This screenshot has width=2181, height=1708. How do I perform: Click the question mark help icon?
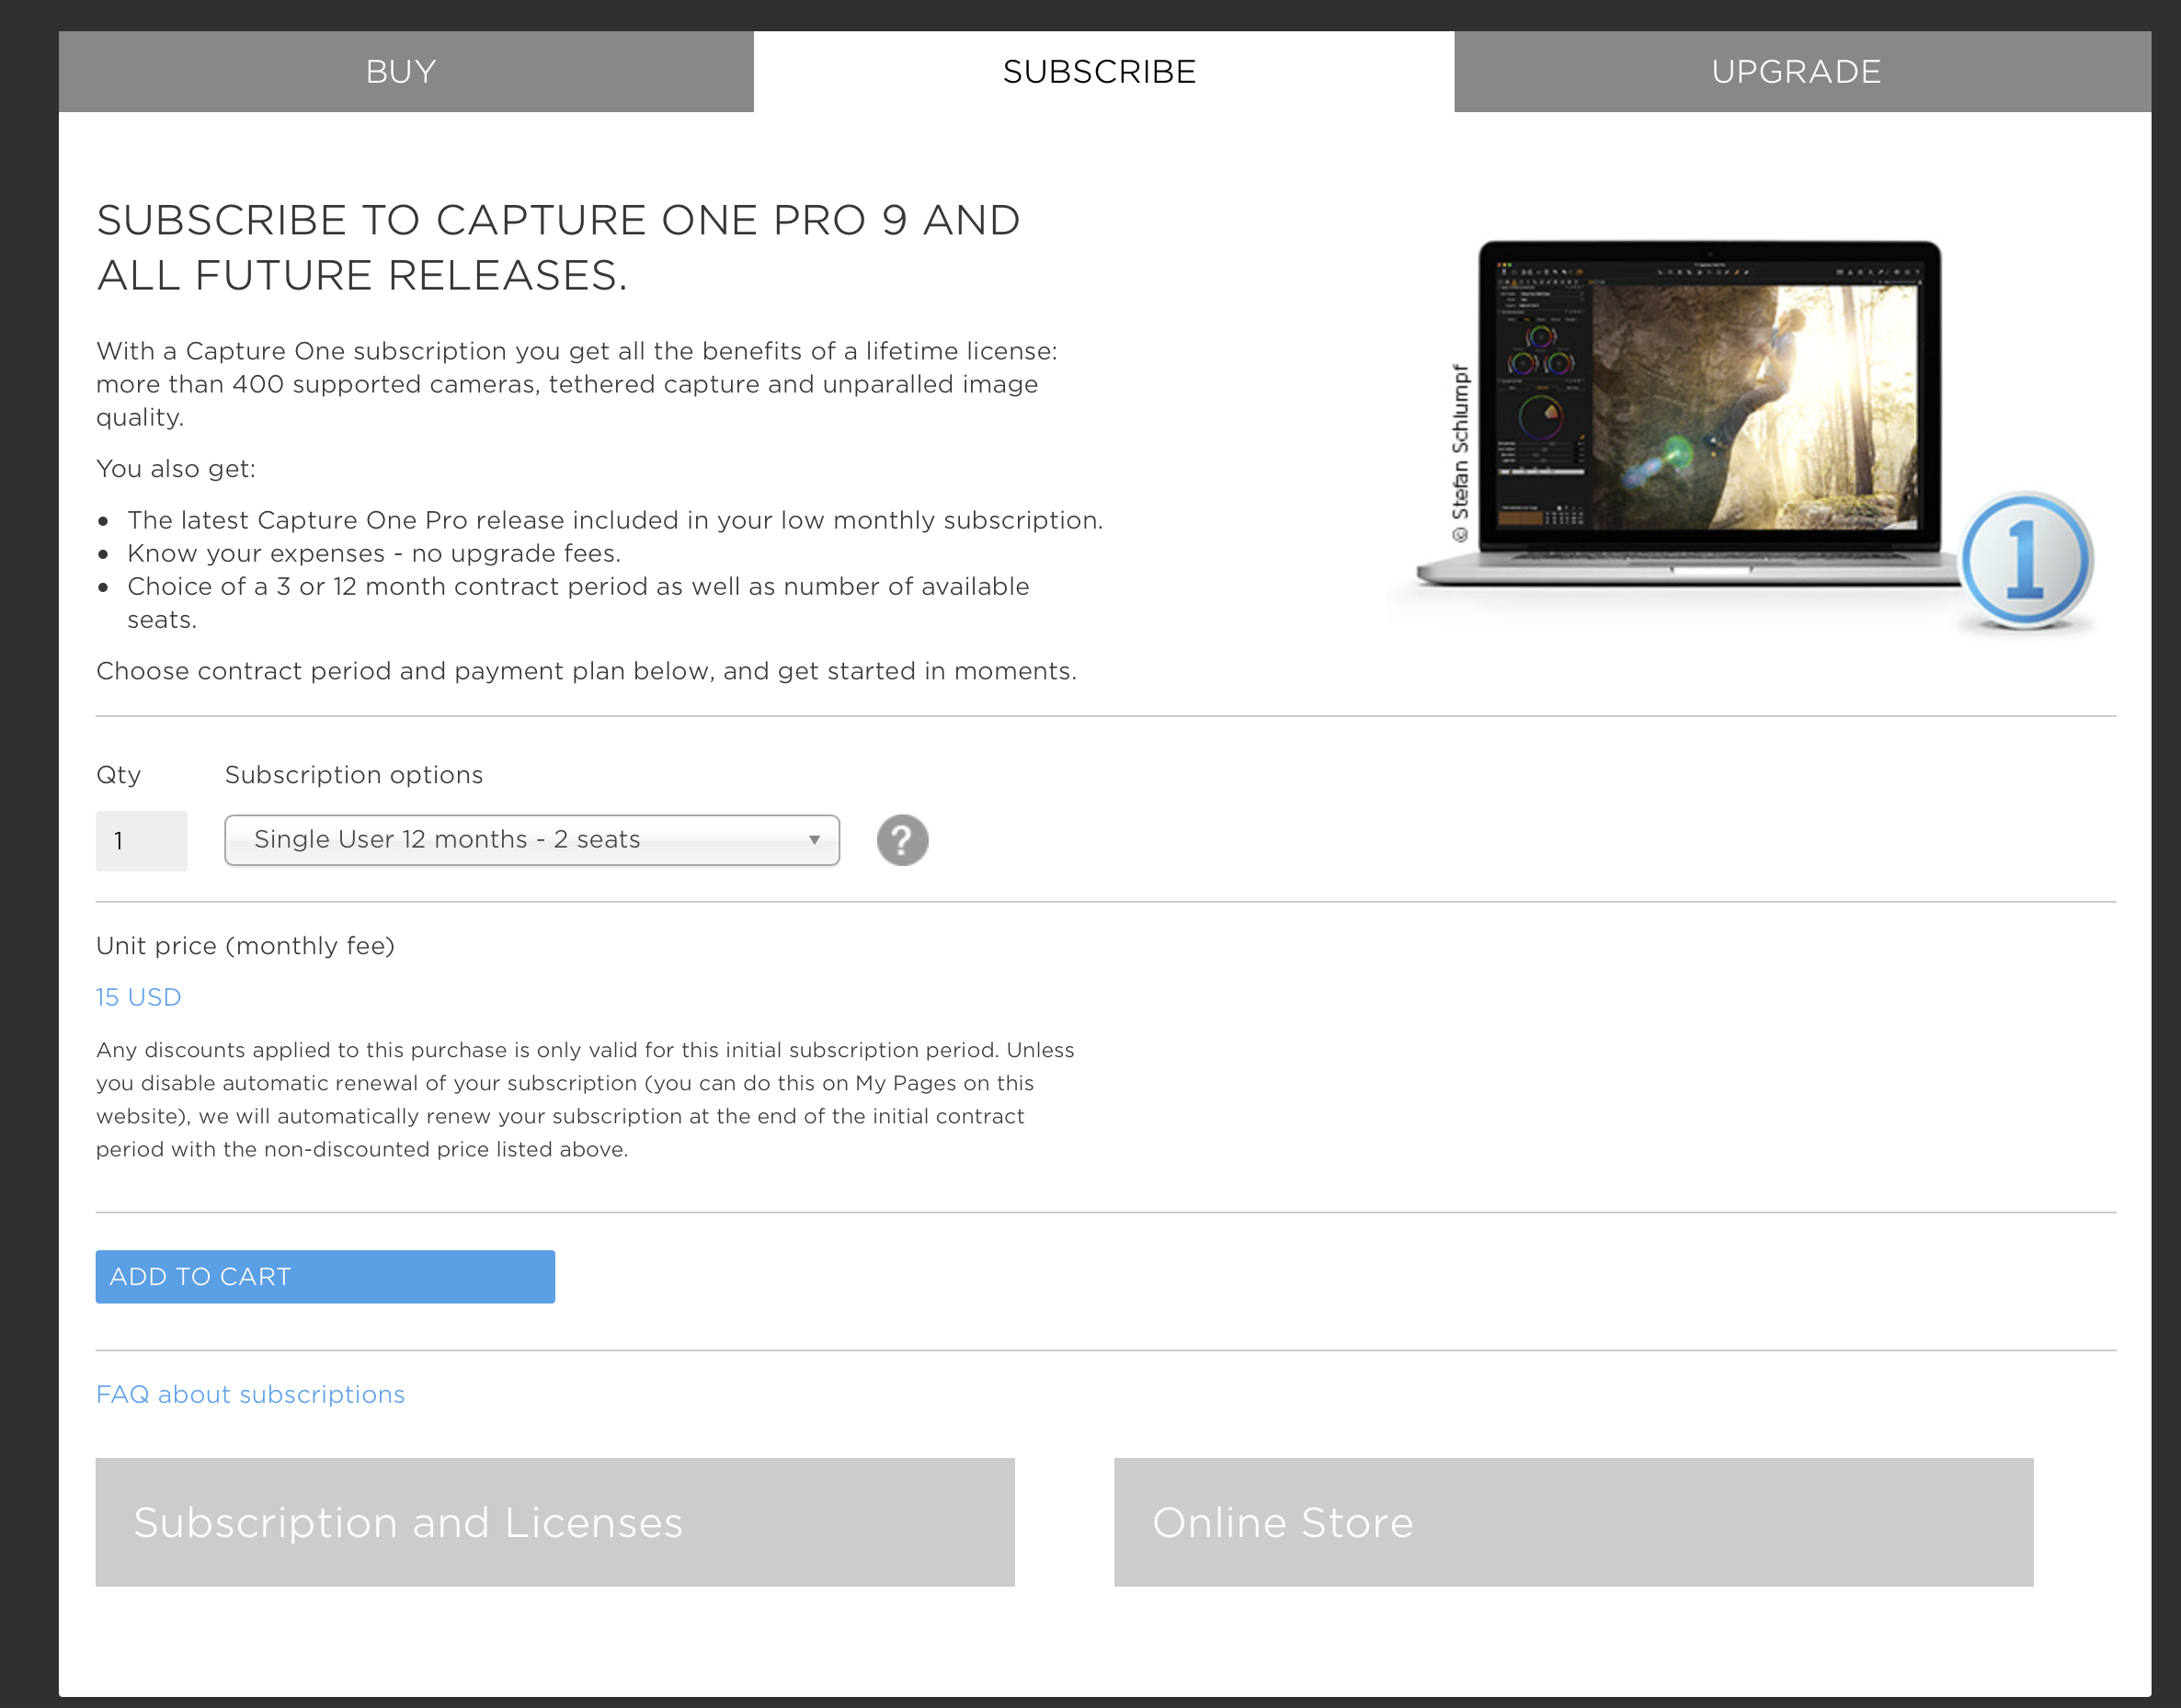[902, 840]
